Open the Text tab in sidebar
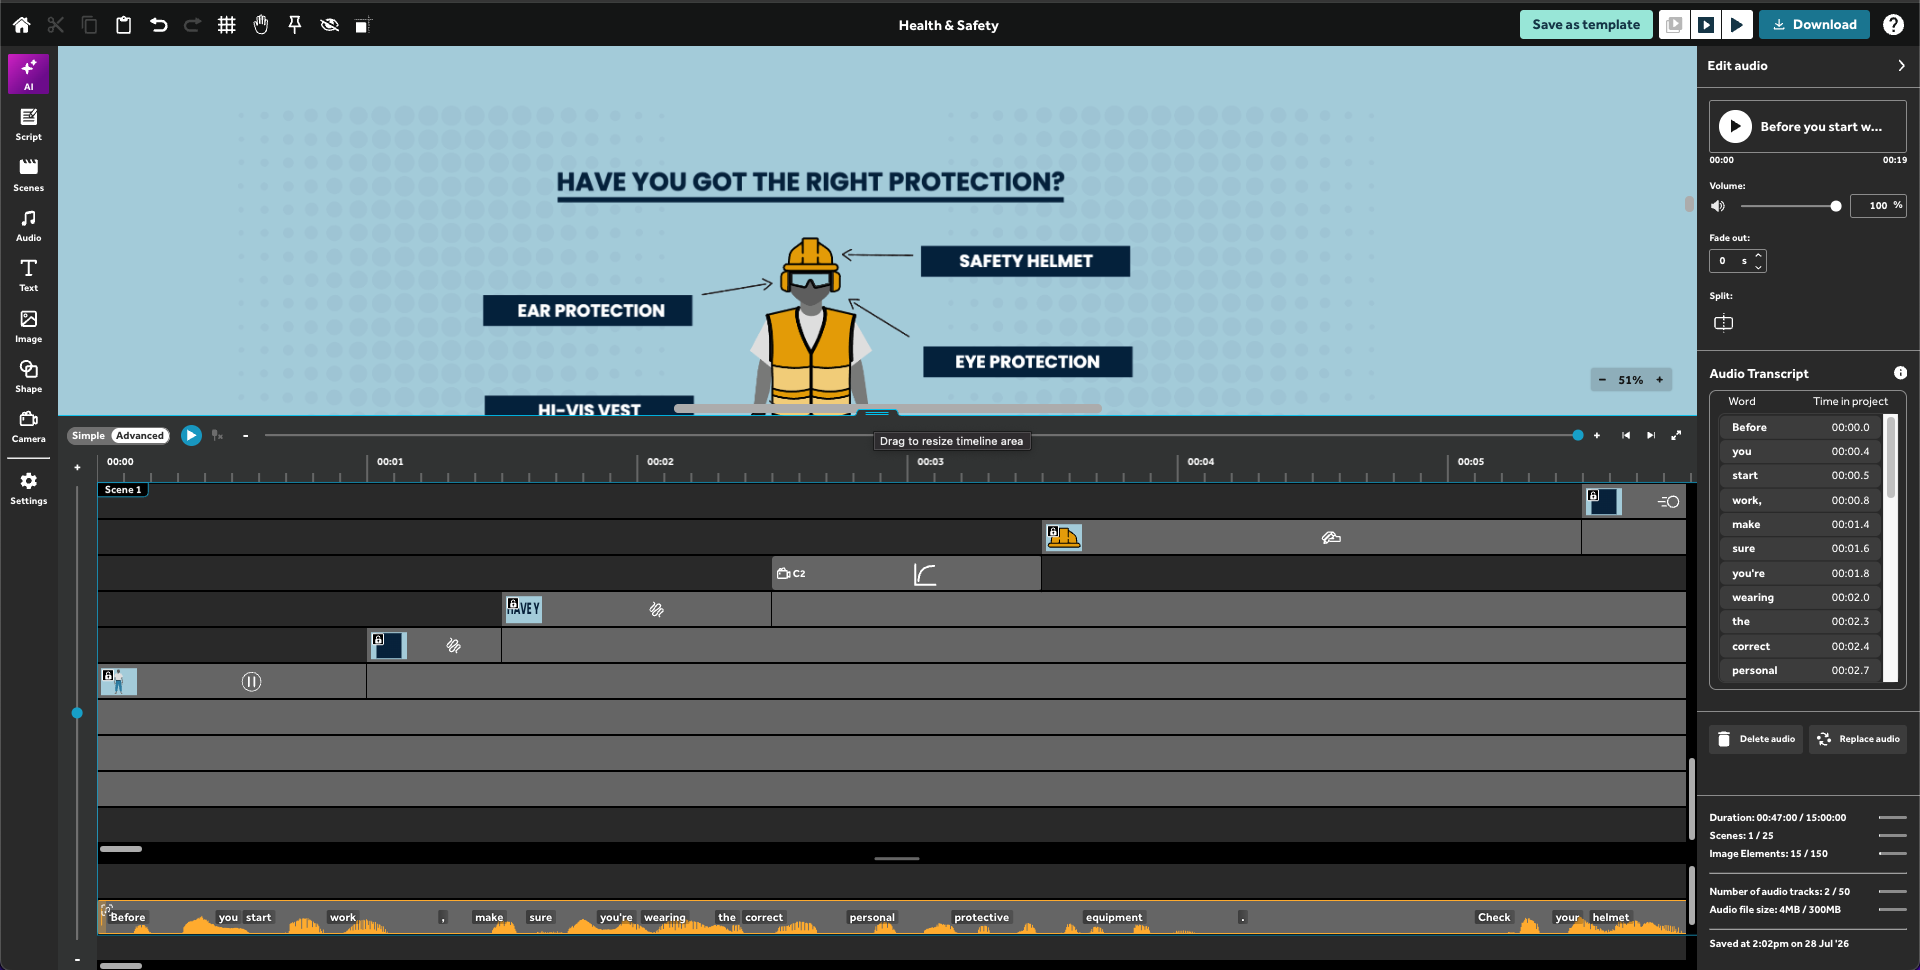1920x970 pixels. click(x=28, y=275)
